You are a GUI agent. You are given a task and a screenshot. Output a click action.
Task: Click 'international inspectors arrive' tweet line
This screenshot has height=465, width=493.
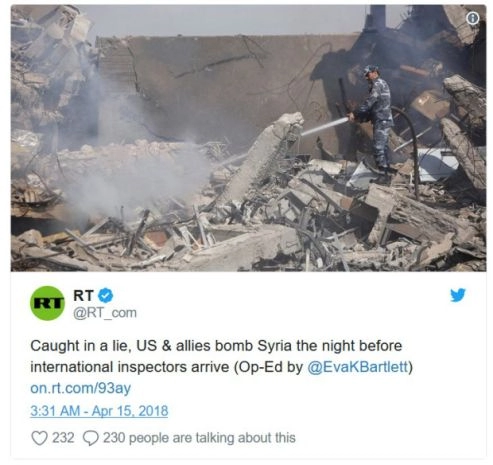[x=130, y=367]
